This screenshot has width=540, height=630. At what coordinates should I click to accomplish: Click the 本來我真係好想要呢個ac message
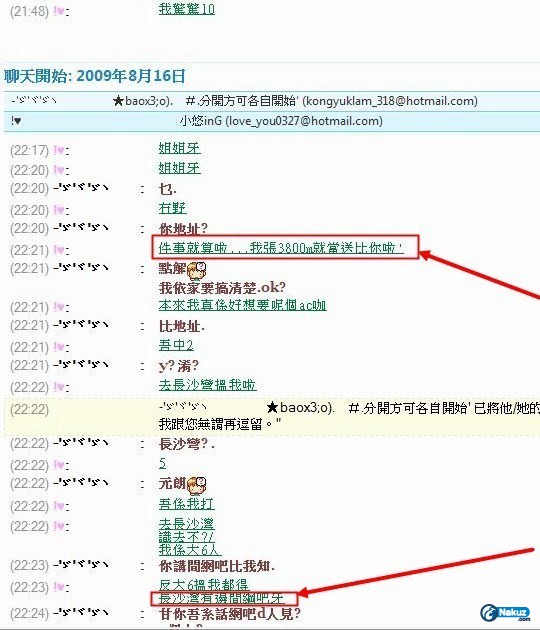tap(242, 305)
